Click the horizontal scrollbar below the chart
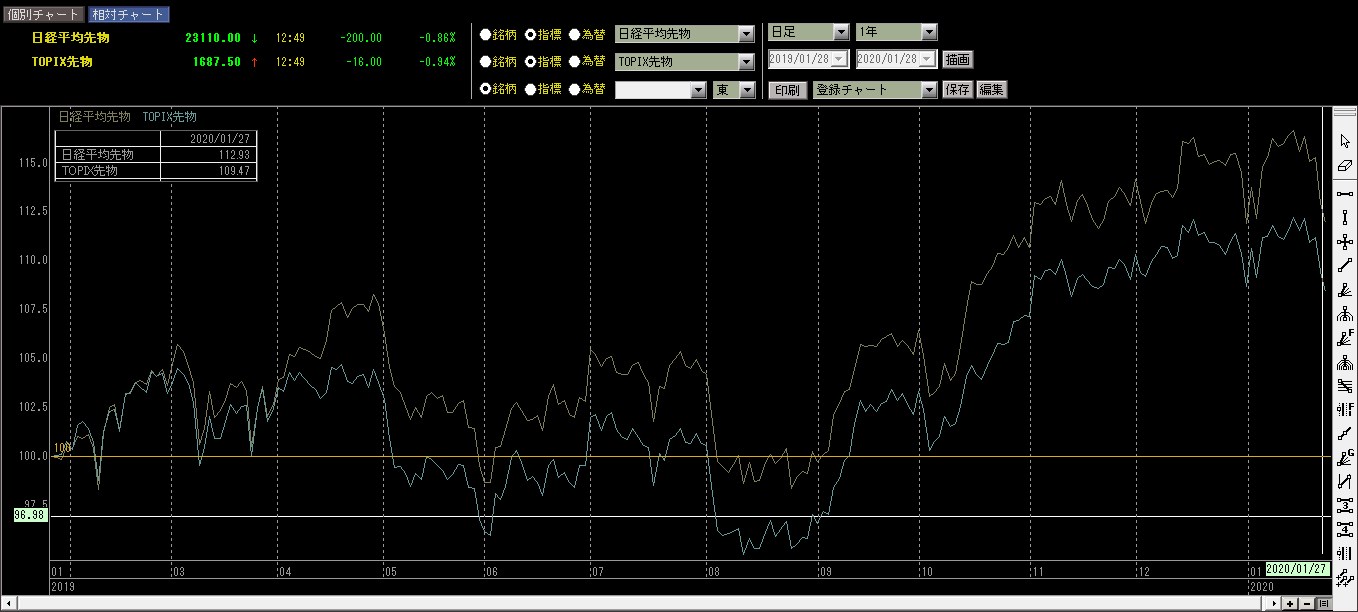Viewport: 1358px width, 612px height. click(640, 604)
